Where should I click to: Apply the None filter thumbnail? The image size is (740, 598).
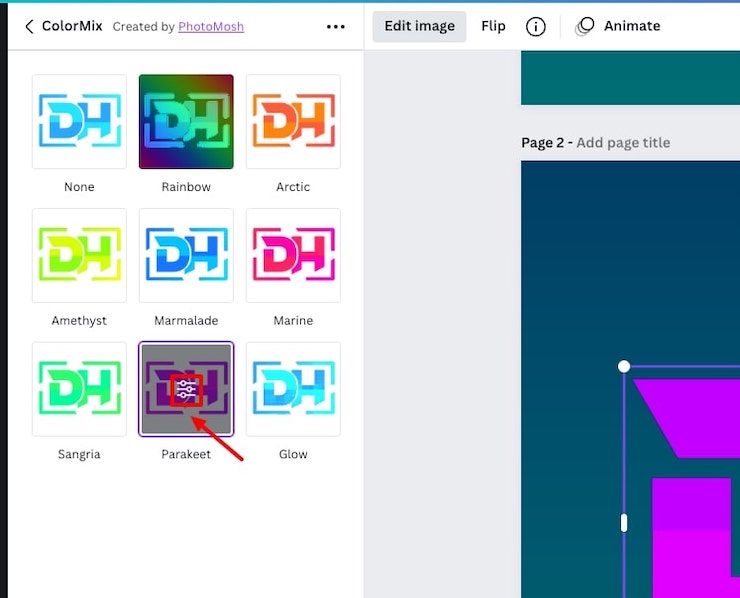tap(79, 122)
